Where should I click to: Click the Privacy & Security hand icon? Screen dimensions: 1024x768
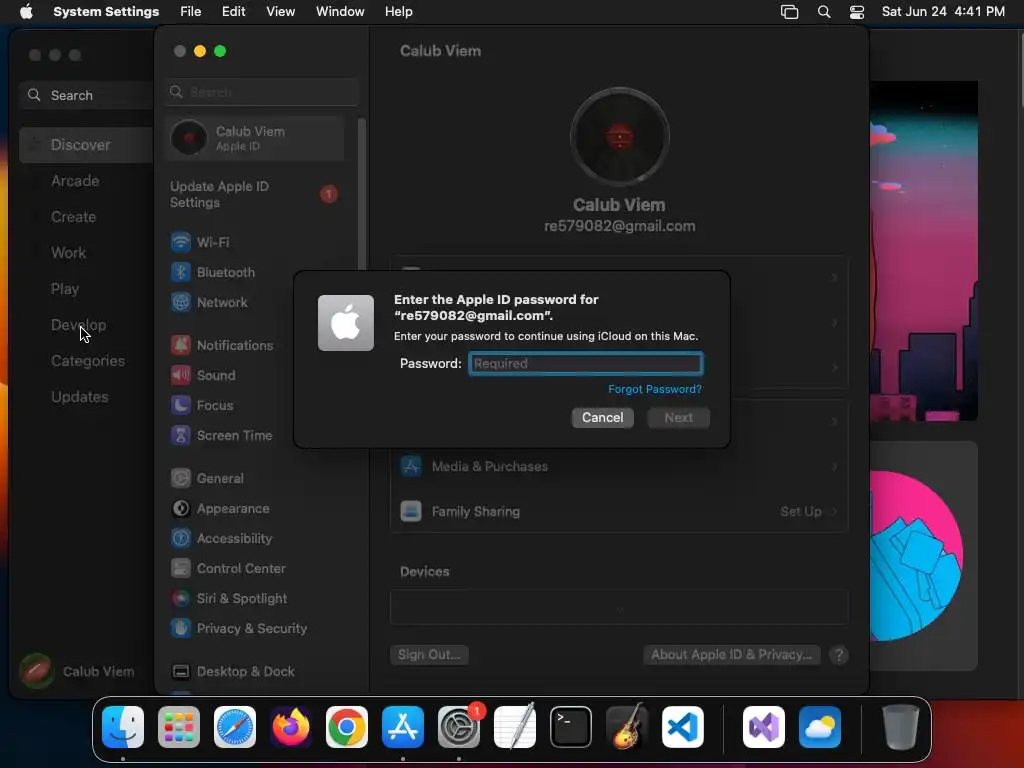click(x=181, y=628)
